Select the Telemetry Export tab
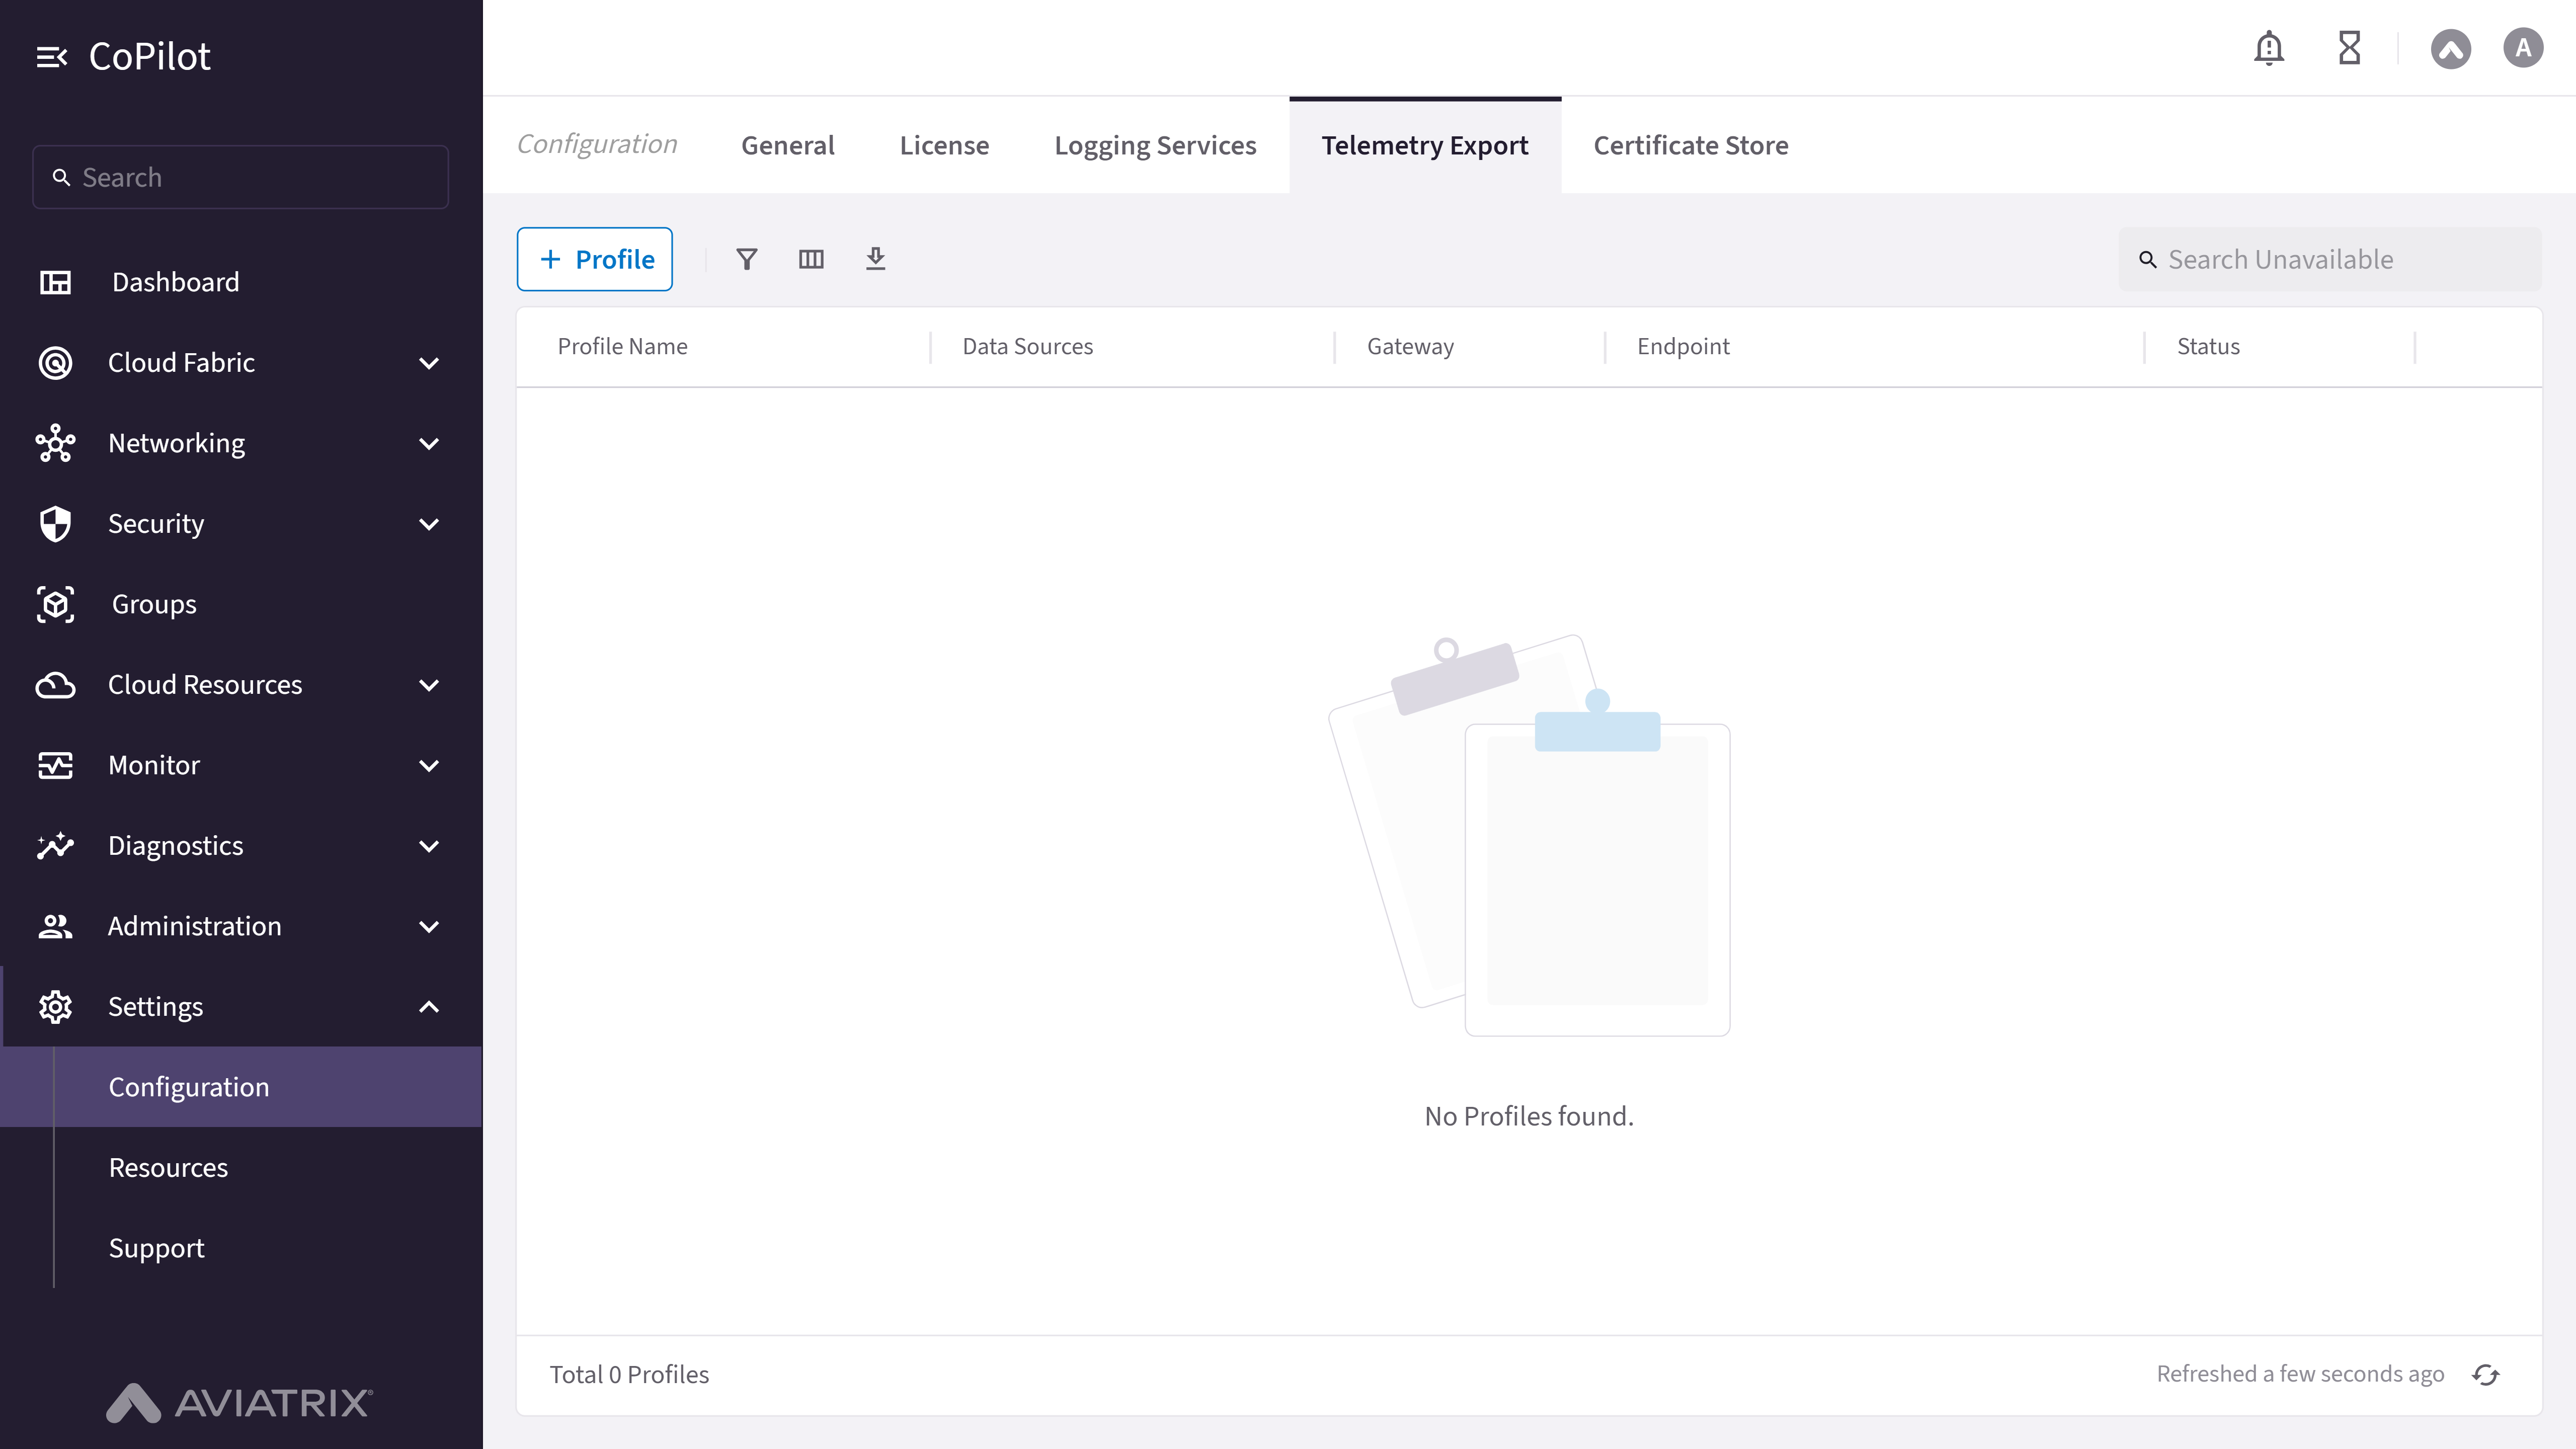The image size is (2576, 1449). coord(1425,145)
